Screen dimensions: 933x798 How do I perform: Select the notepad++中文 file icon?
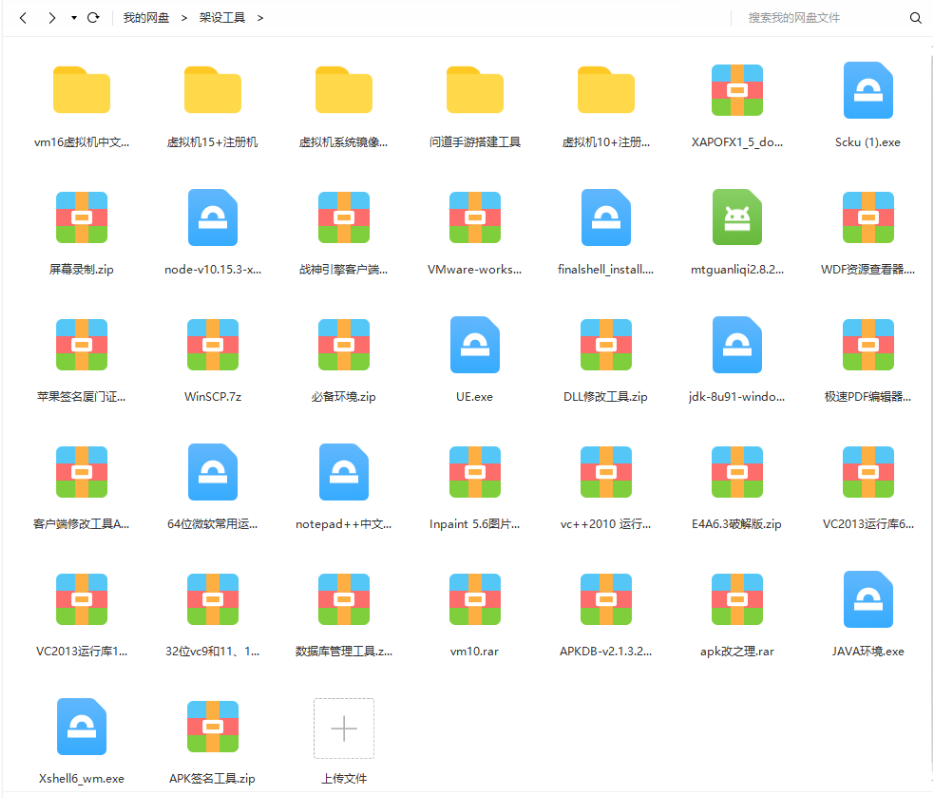(344, 472)
